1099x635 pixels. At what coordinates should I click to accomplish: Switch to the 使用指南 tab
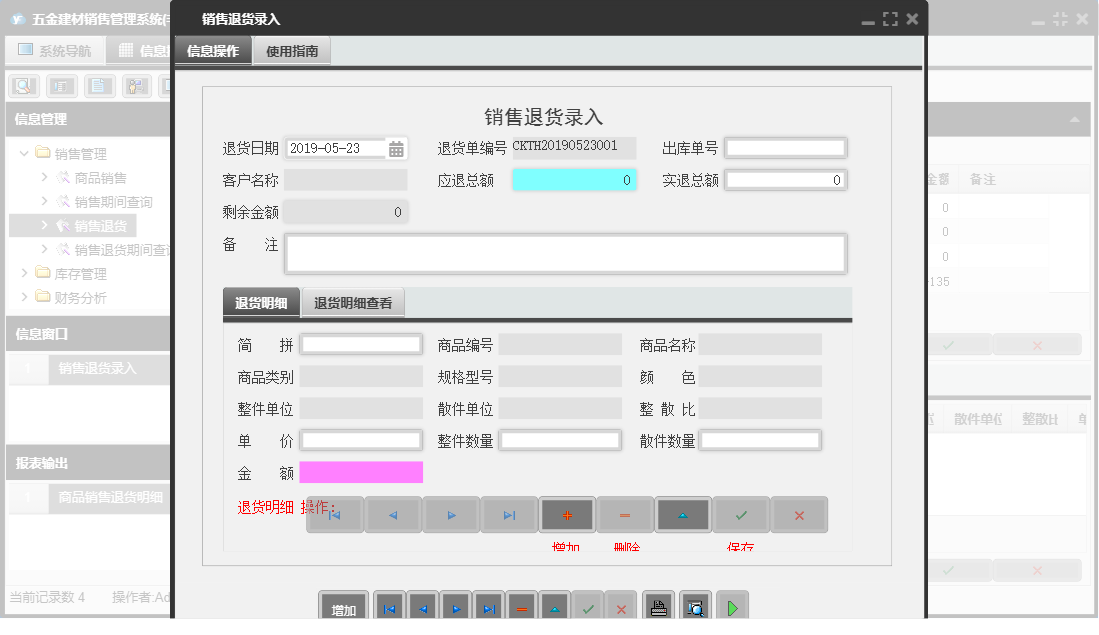pos(291,47)
